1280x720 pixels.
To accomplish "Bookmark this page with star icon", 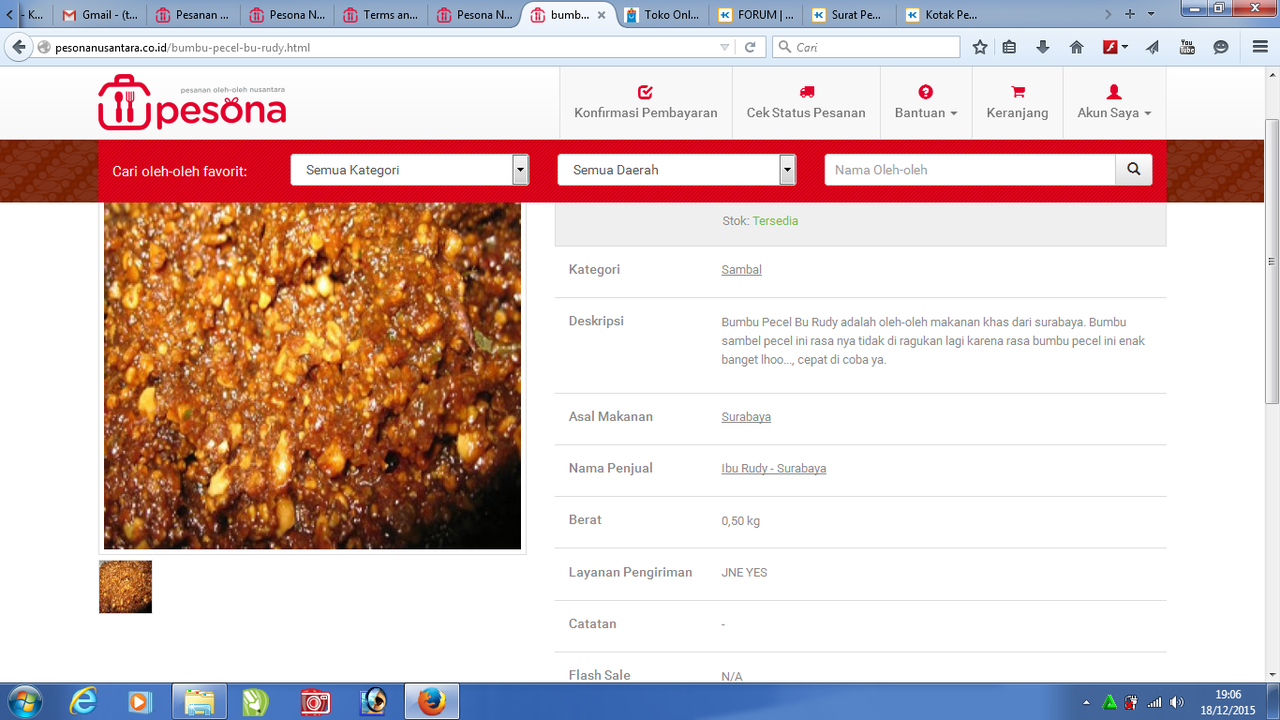I will 980,47.
